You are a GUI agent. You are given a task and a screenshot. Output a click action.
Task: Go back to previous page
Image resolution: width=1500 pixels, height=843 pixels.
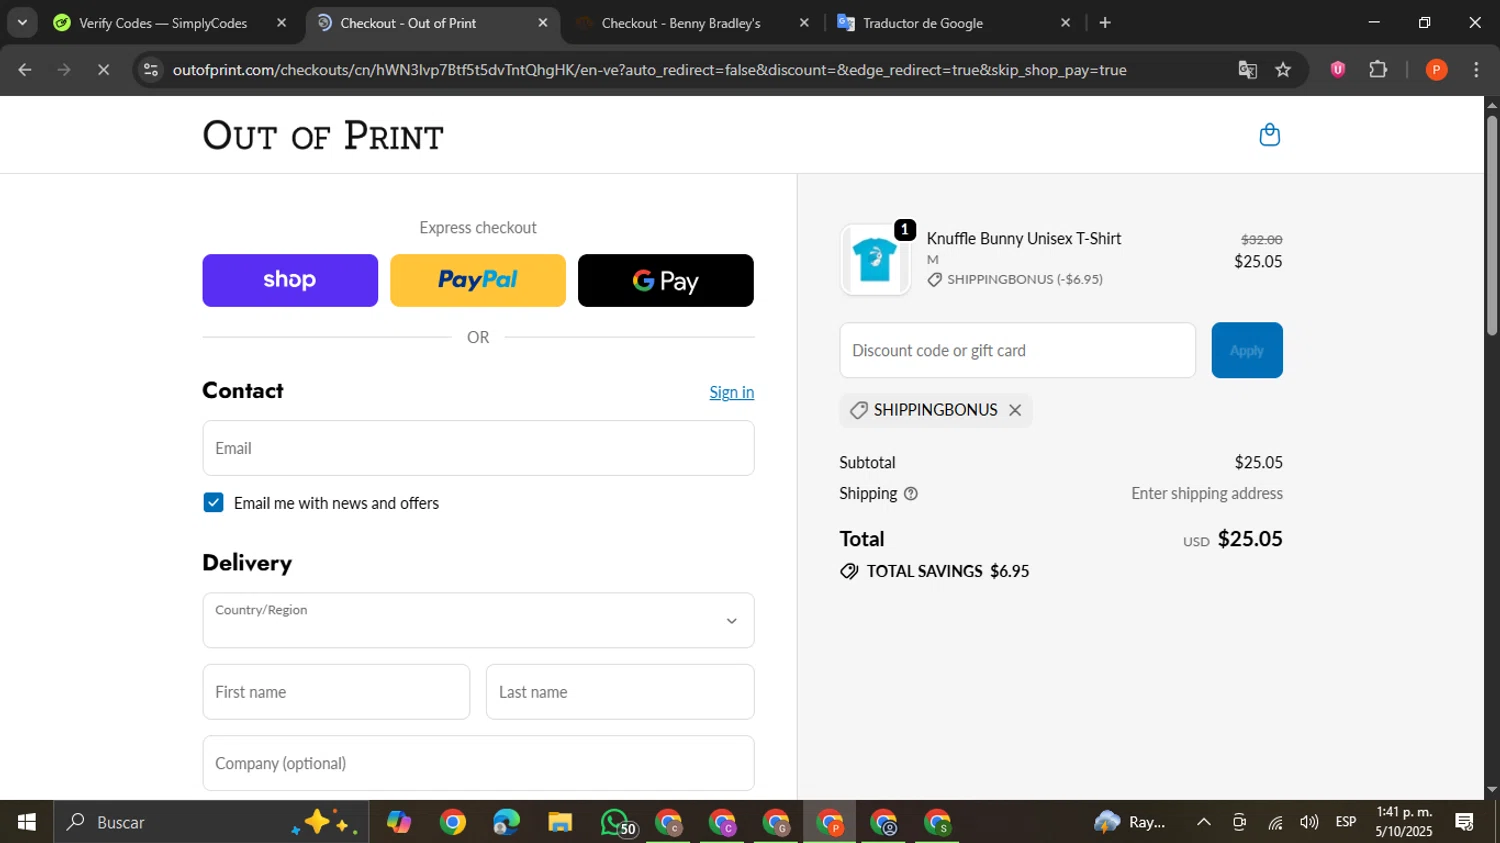pos(25,70)
